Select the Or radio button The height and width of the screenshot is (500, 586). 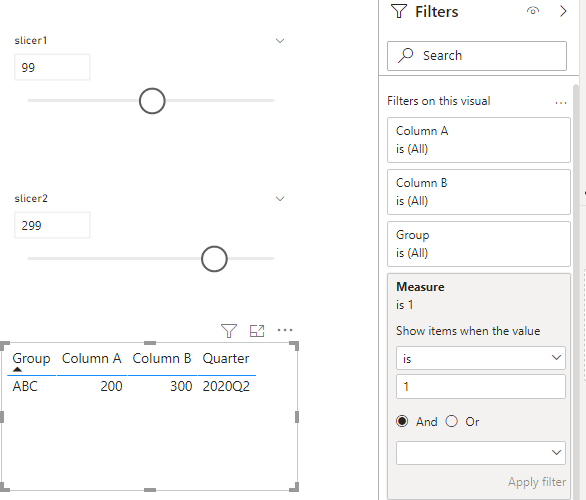point(451,421)
